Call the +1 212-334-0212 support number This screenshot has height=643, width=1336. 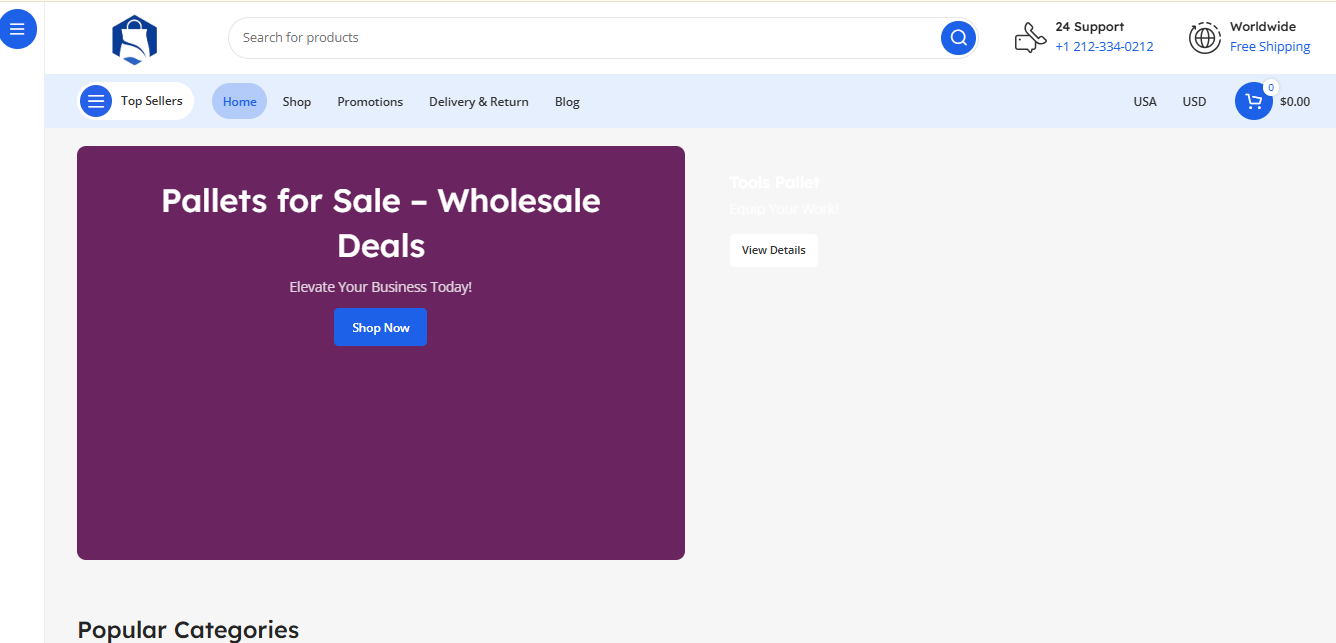coord(1104,47)
